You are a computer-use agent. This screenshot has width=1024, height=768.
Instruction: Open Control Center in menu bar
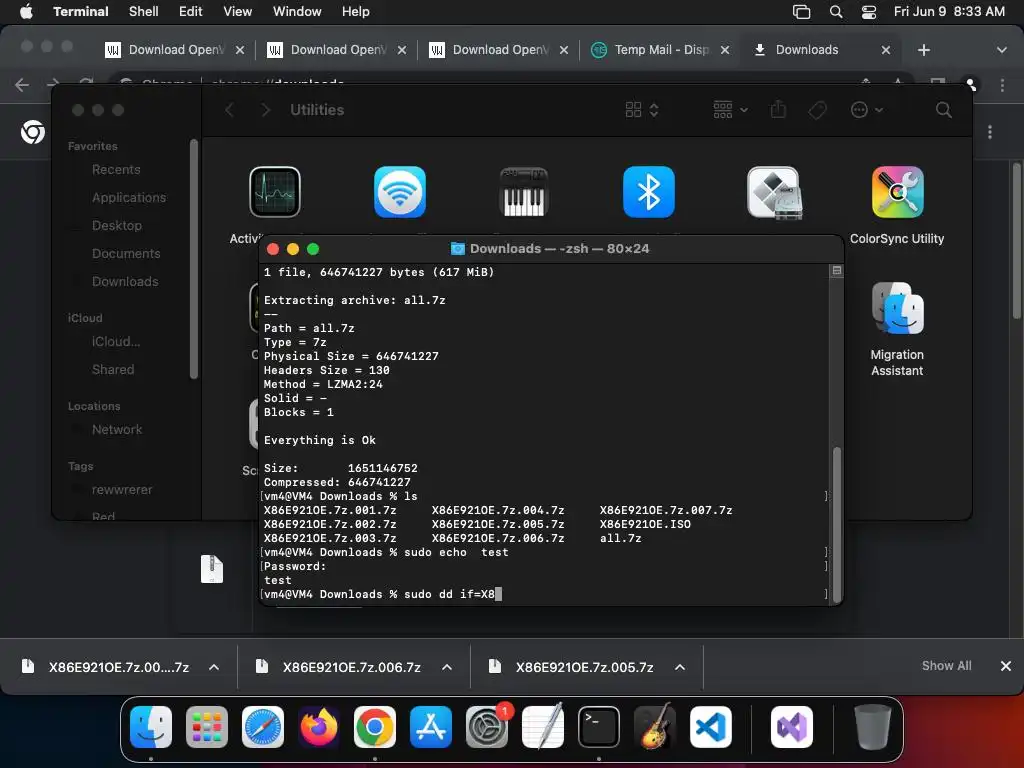click(869, 12)
